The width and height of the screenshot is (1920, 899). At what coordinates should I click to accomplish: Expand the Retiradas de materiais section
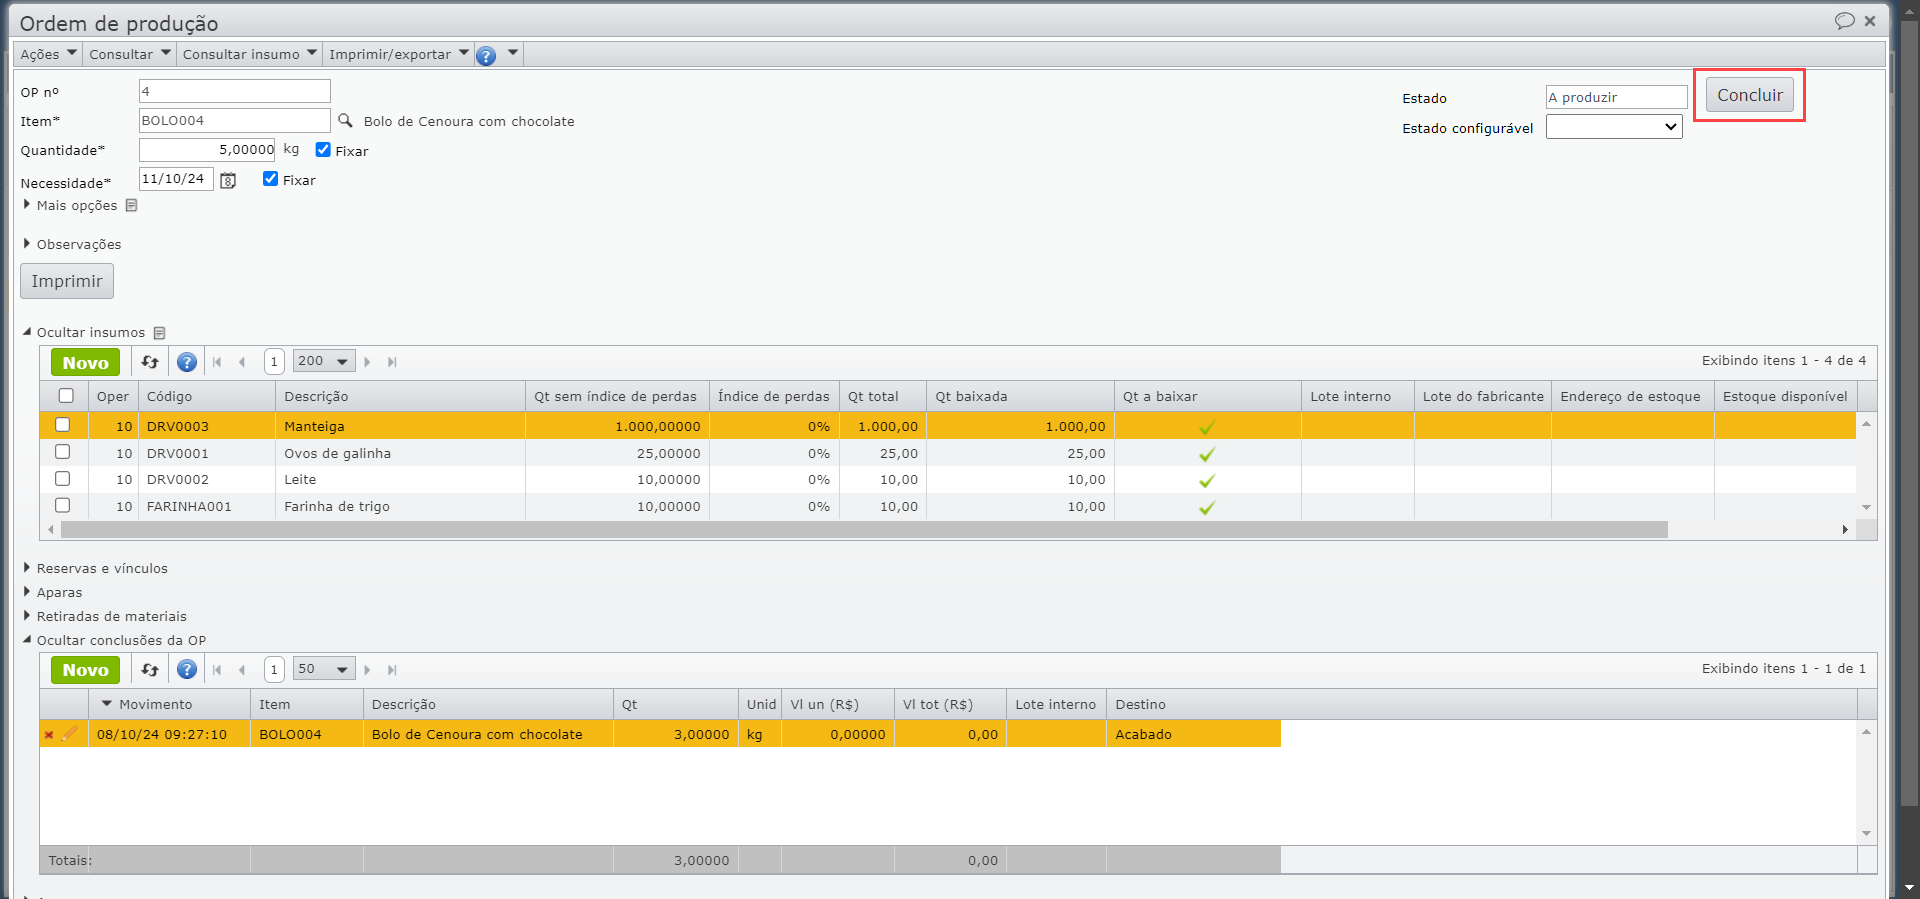point(105,616)
